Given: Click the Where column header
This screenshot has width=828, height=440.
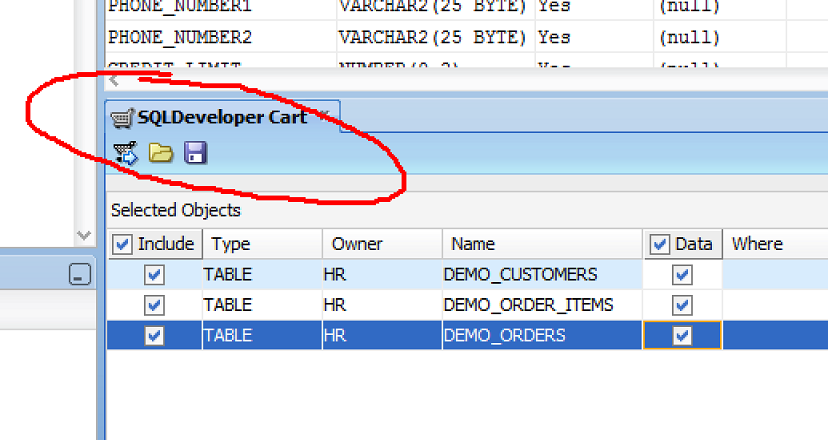Looking at the screenshot, I should tap(775, 244).
